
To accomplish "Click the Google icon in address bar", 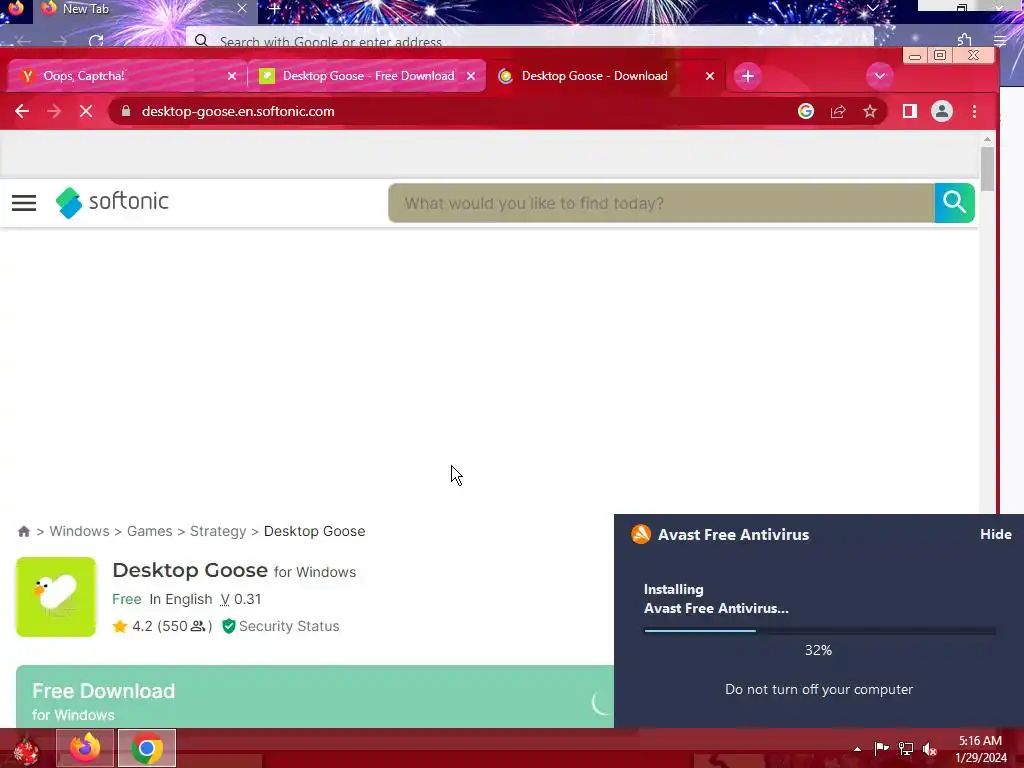I will (806, 111).
